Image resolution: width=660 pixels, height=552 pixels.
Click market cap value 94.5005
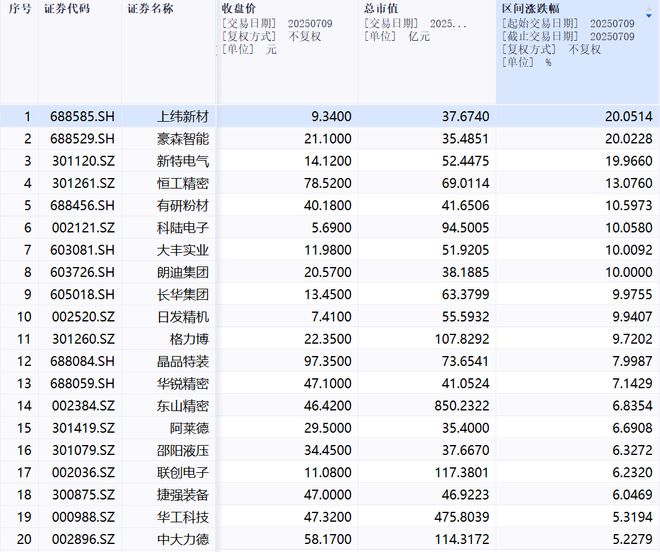click(466, 228)
